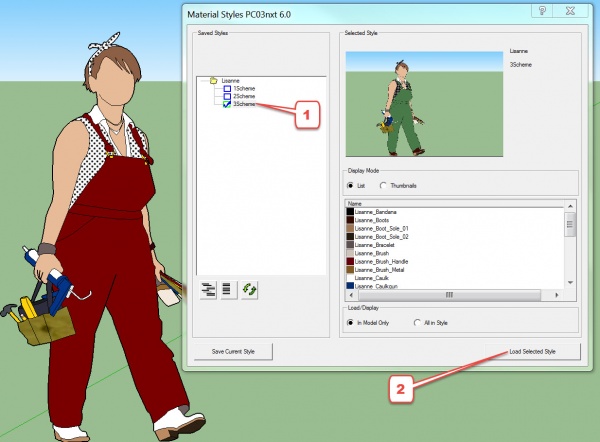
Task: Select the In Model Only option
Action: (351, 322)
